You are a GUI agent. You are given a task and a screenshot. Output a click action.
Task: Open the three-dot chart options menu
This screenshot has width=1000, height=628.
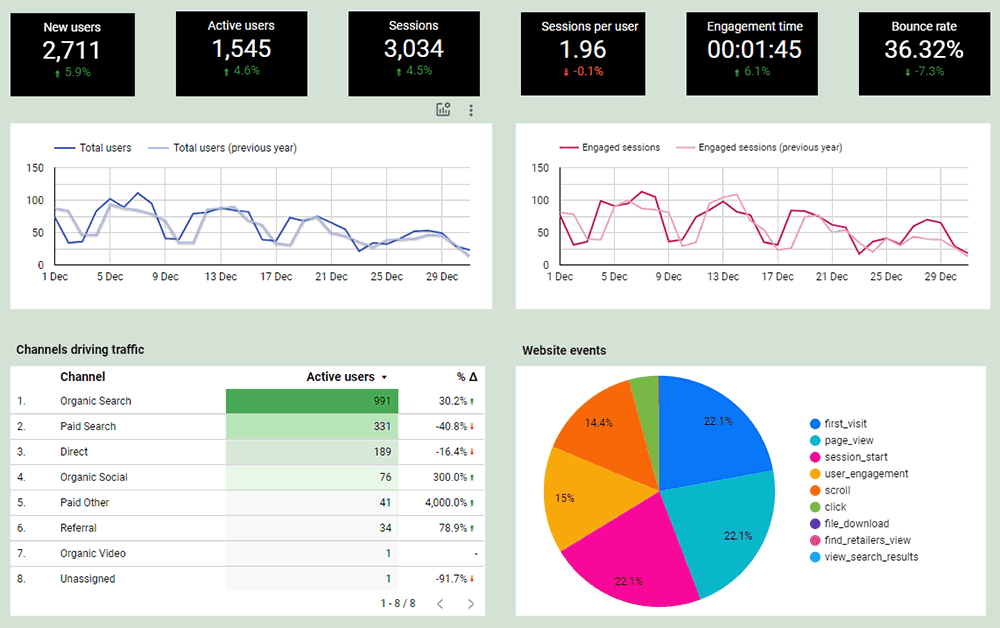[471, 110]
